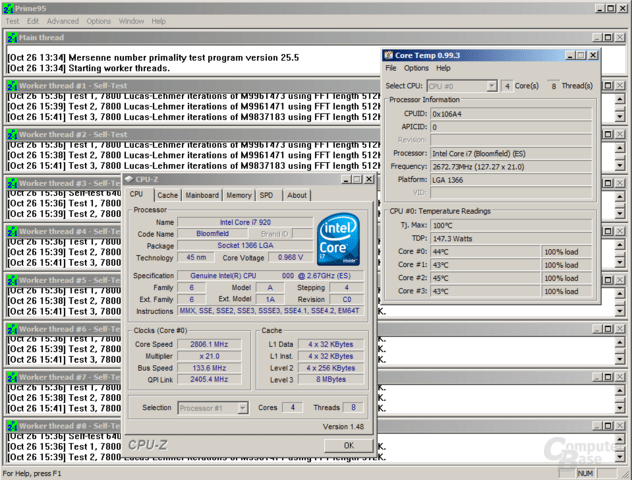This screenshot has width=632, height=480.
Task: Click the CPUID field showing 0x106A4
Action: point(511,114)
